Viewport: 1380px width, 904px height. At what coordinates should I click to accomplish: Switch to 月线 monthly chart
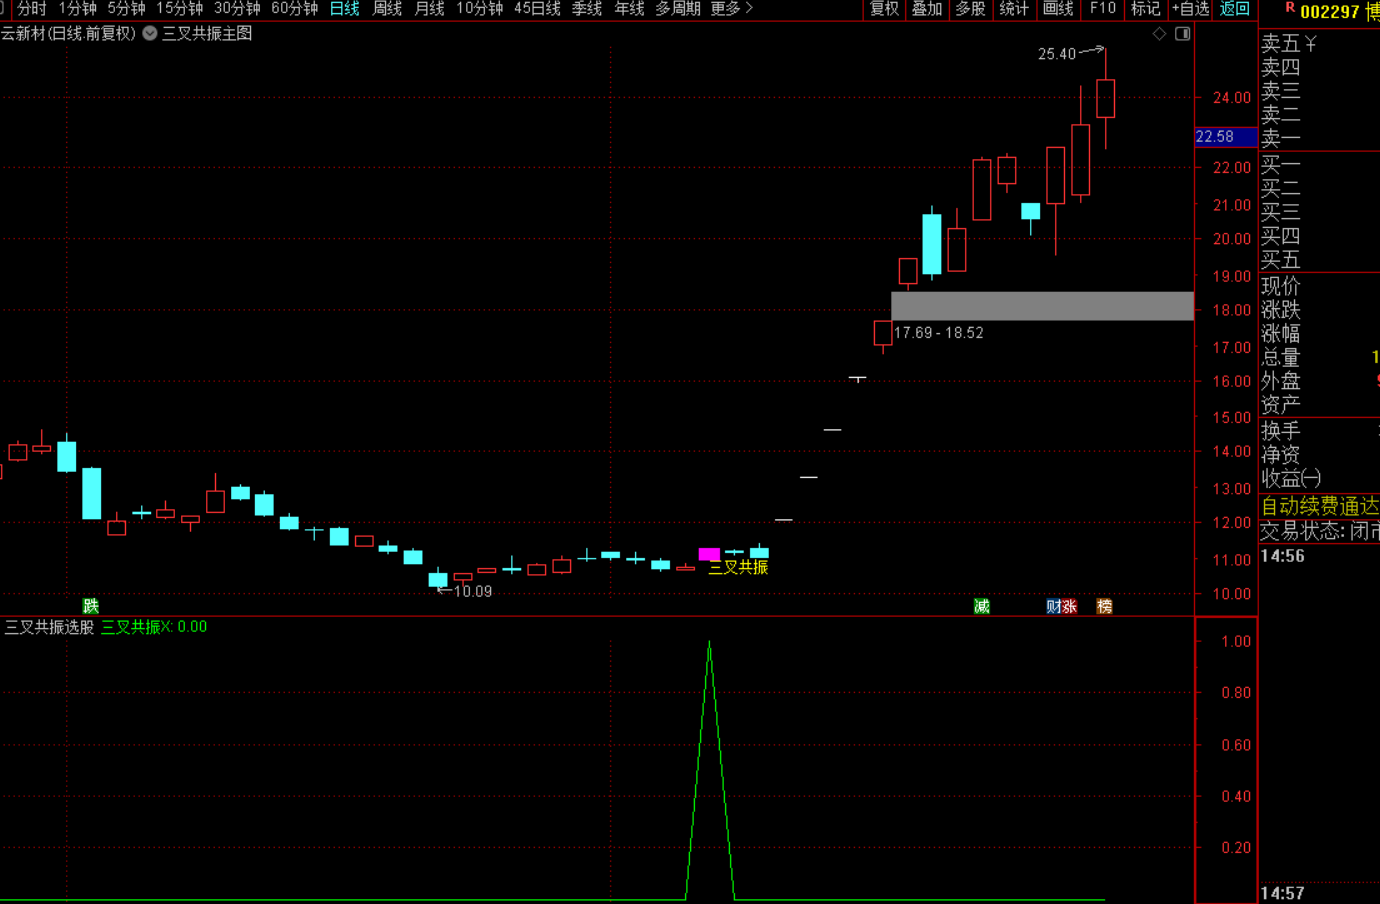tap(429, 9)
